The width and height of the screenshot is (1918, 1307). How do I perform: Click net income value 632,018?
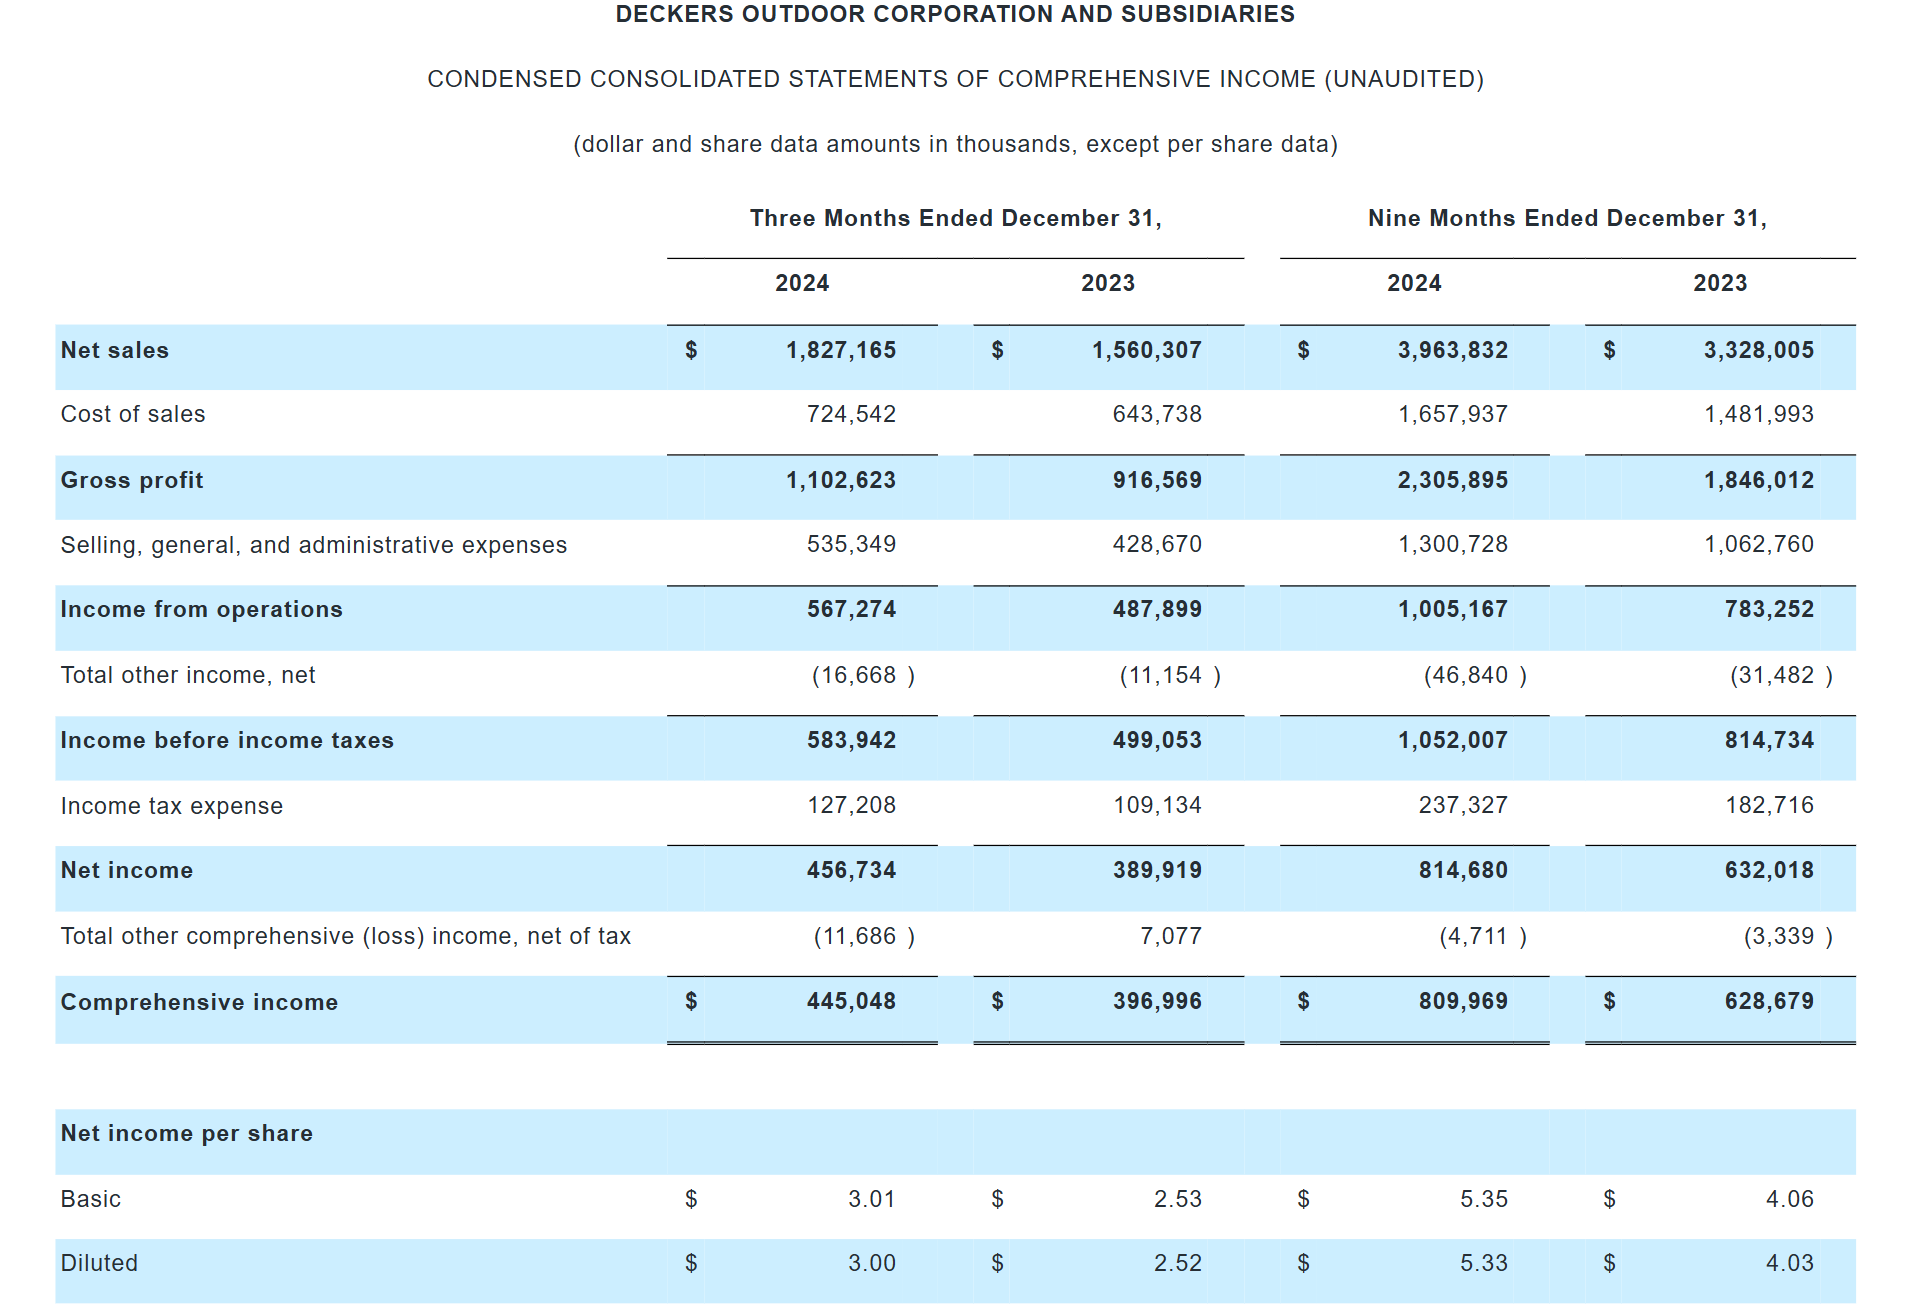click(x=1770, y=870)
